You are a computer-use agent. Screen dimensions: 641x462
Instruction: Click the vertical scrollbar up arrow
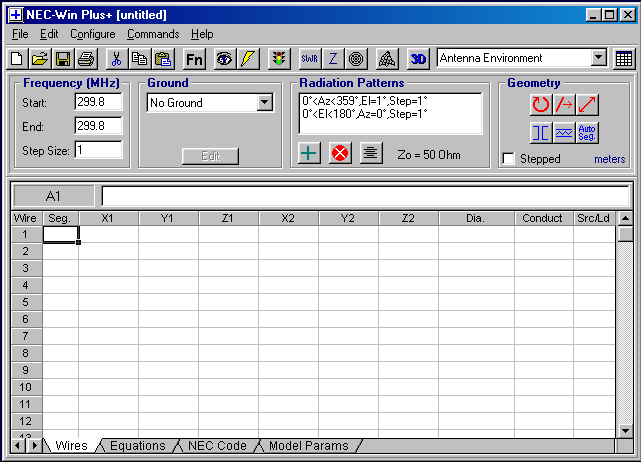point(625,218)
